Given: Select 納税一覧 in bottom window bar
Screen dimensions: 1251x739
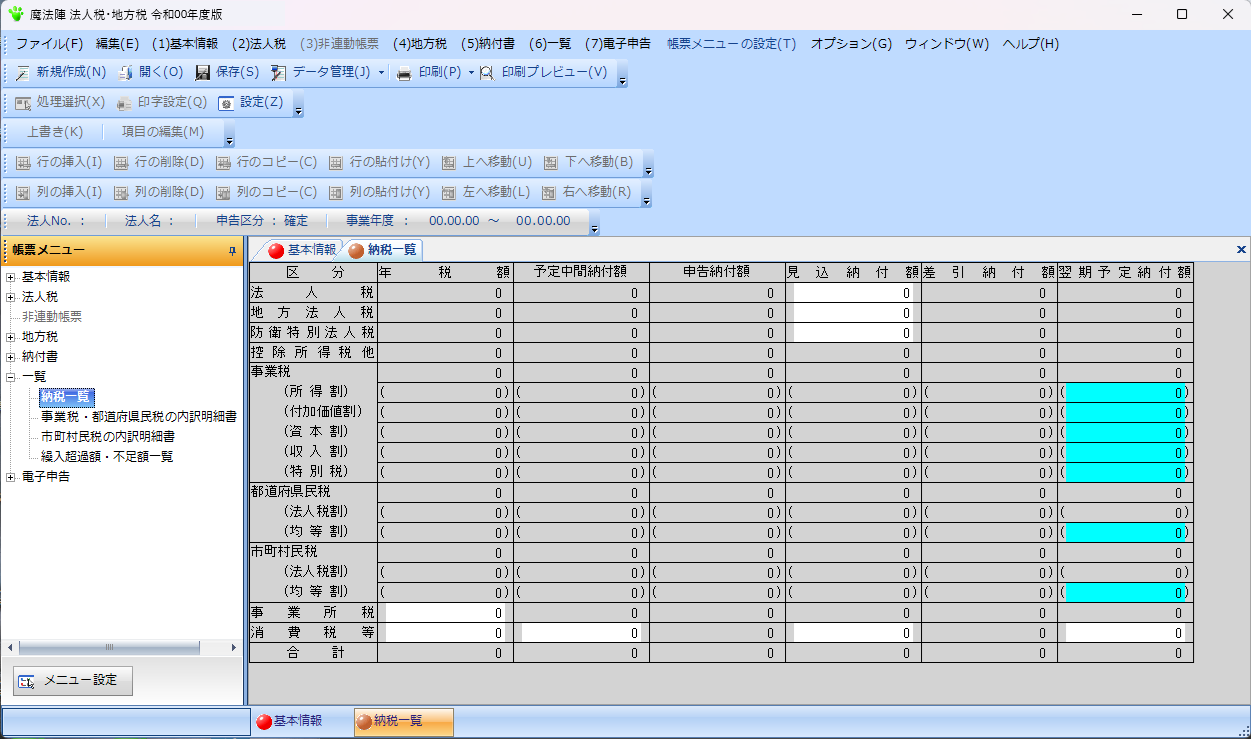Looking at the screenshot, I should point(404,721).
